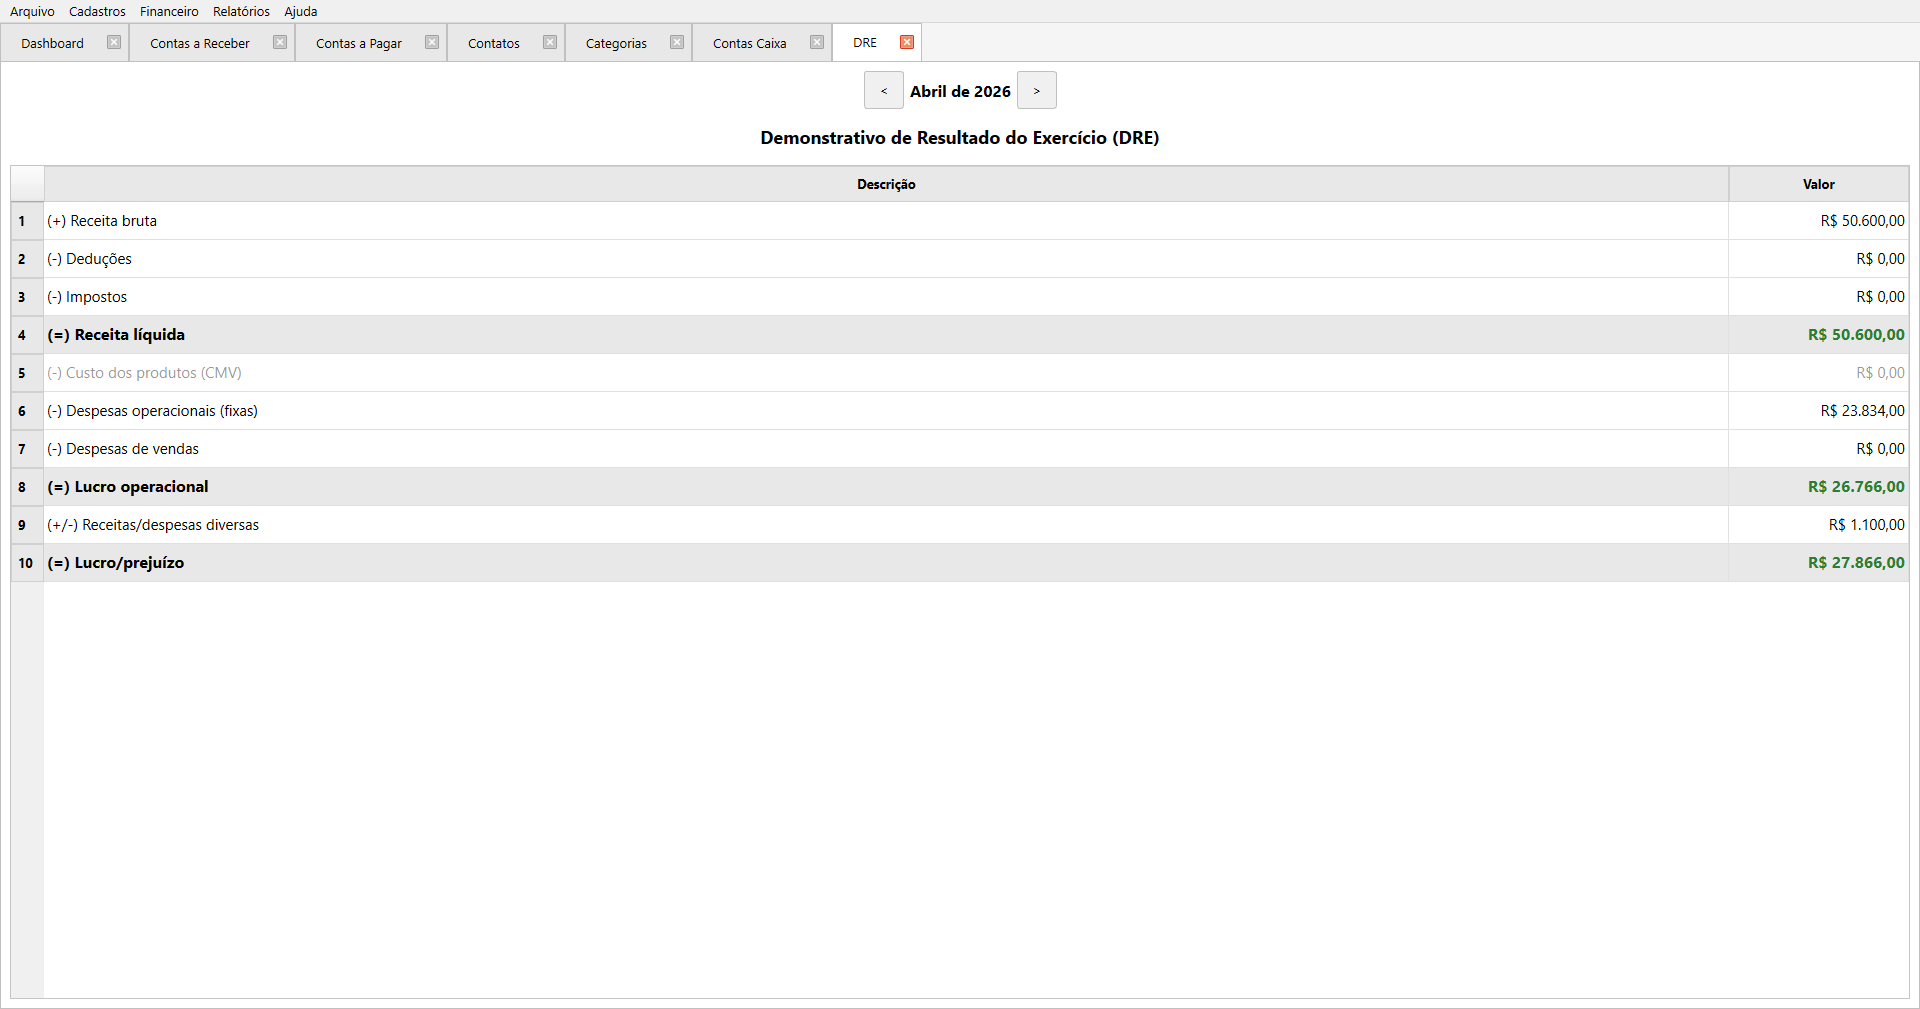Go to previous month with left arrow

[883, 91]
